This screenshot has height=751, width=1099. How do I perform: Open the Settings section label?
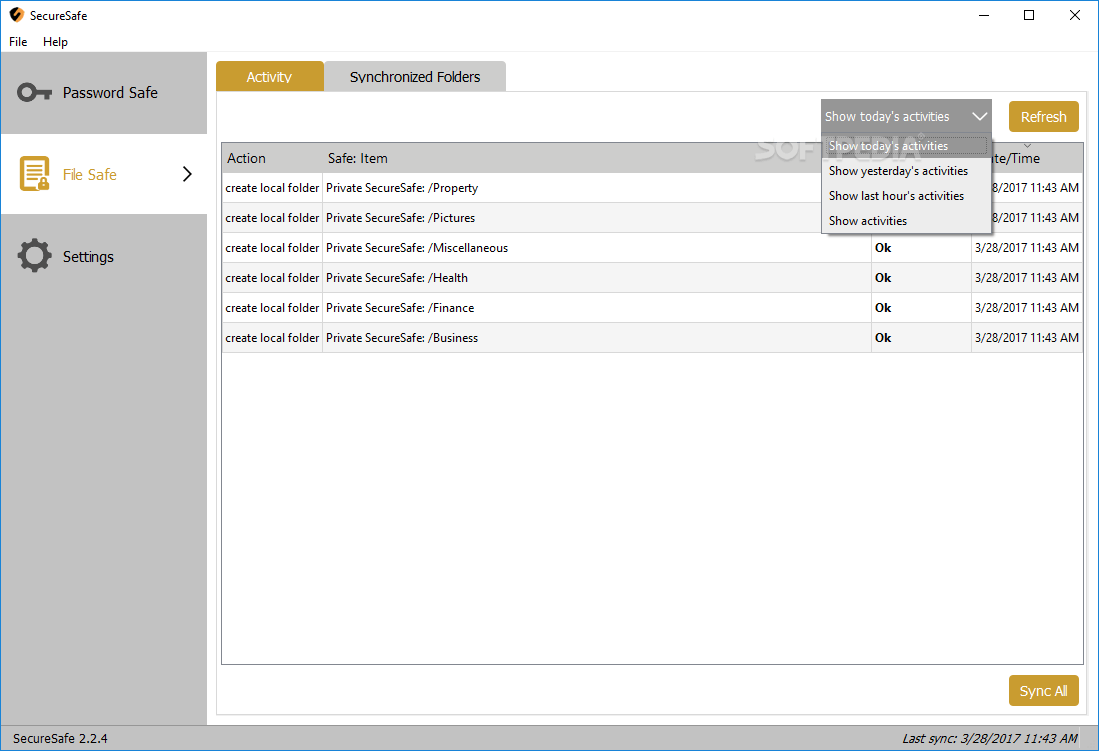tap(88, 257)
